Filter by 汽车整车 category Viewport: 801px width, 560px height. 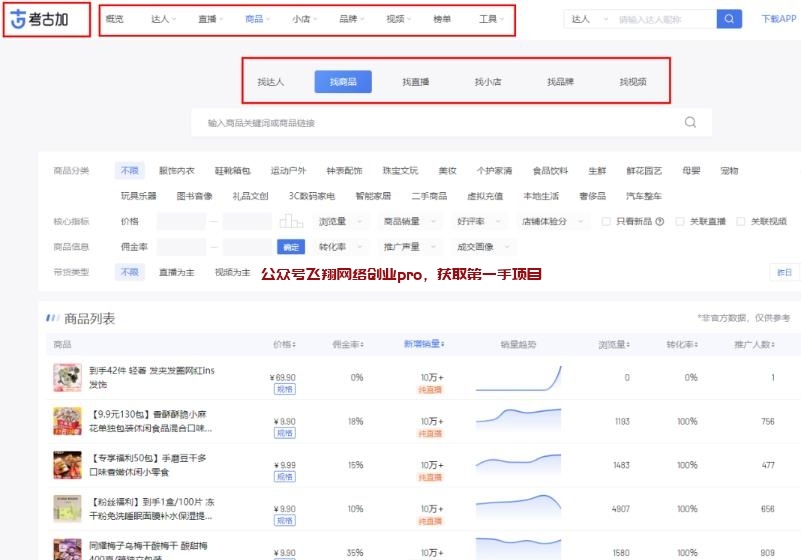pos(644,196)
